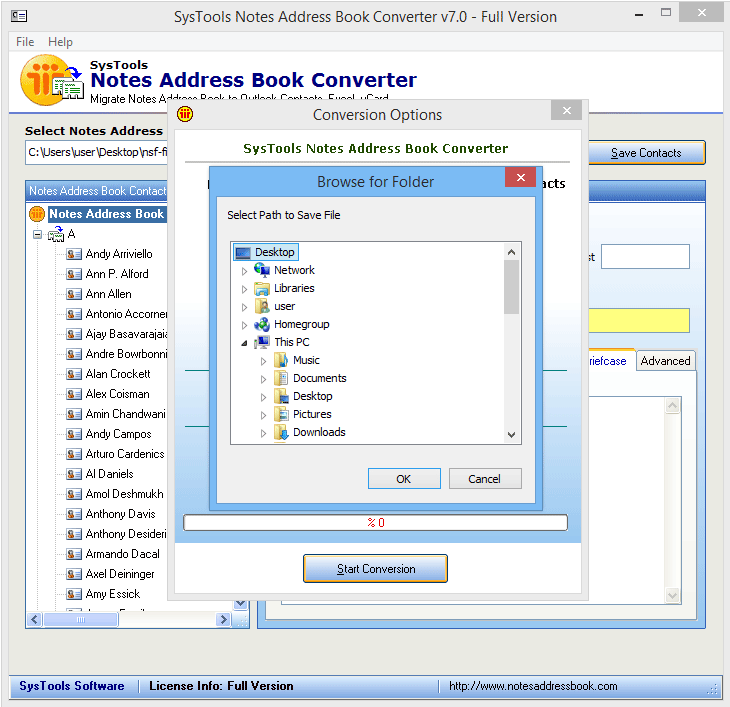This screenshot has height=707, width=730.
Task: Click contact card icon for Amy Essick
Action: tap(74, 594)
